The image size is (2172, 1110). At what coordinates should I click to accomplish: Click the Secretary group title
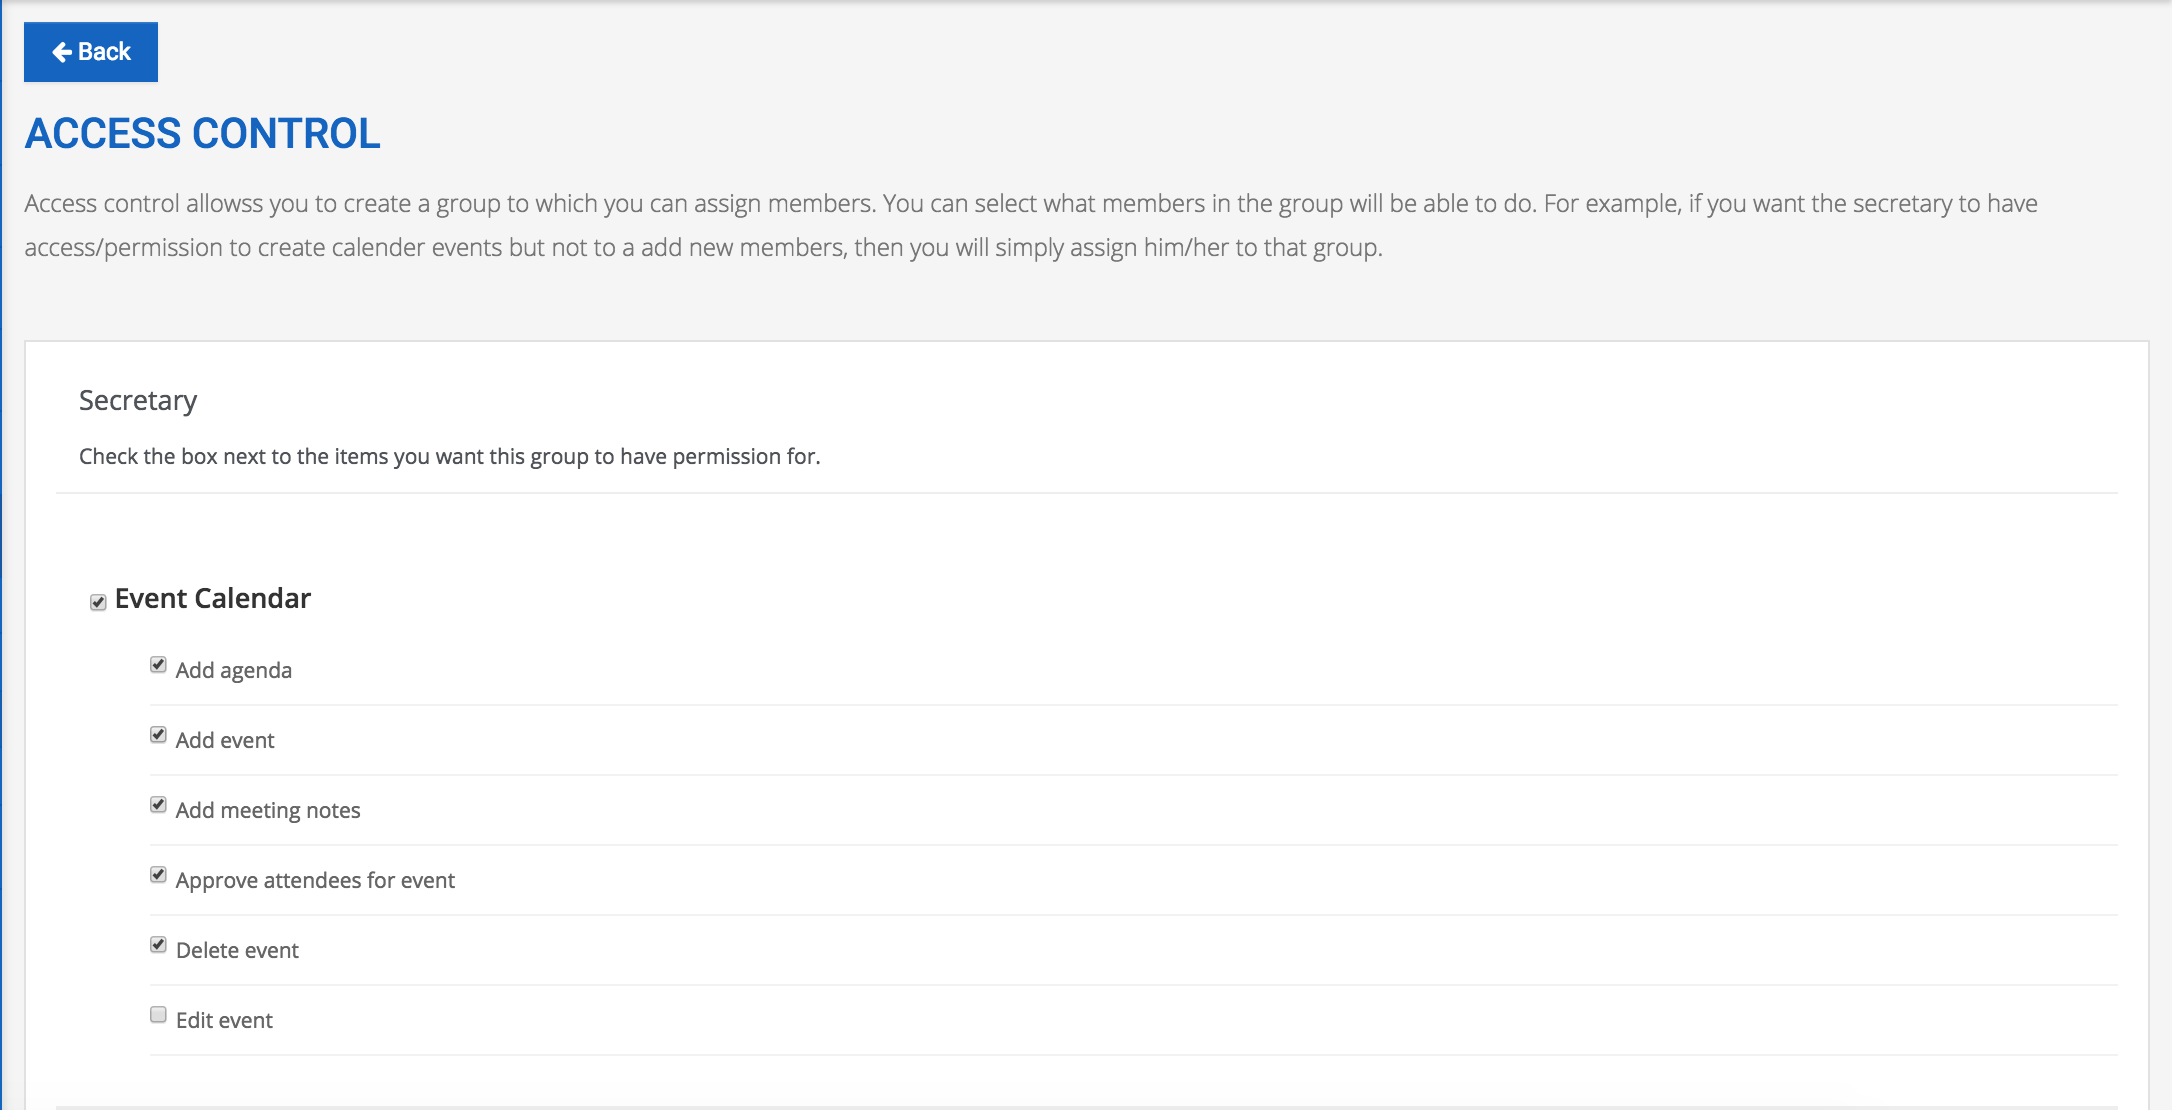click(x=138, y=401)
